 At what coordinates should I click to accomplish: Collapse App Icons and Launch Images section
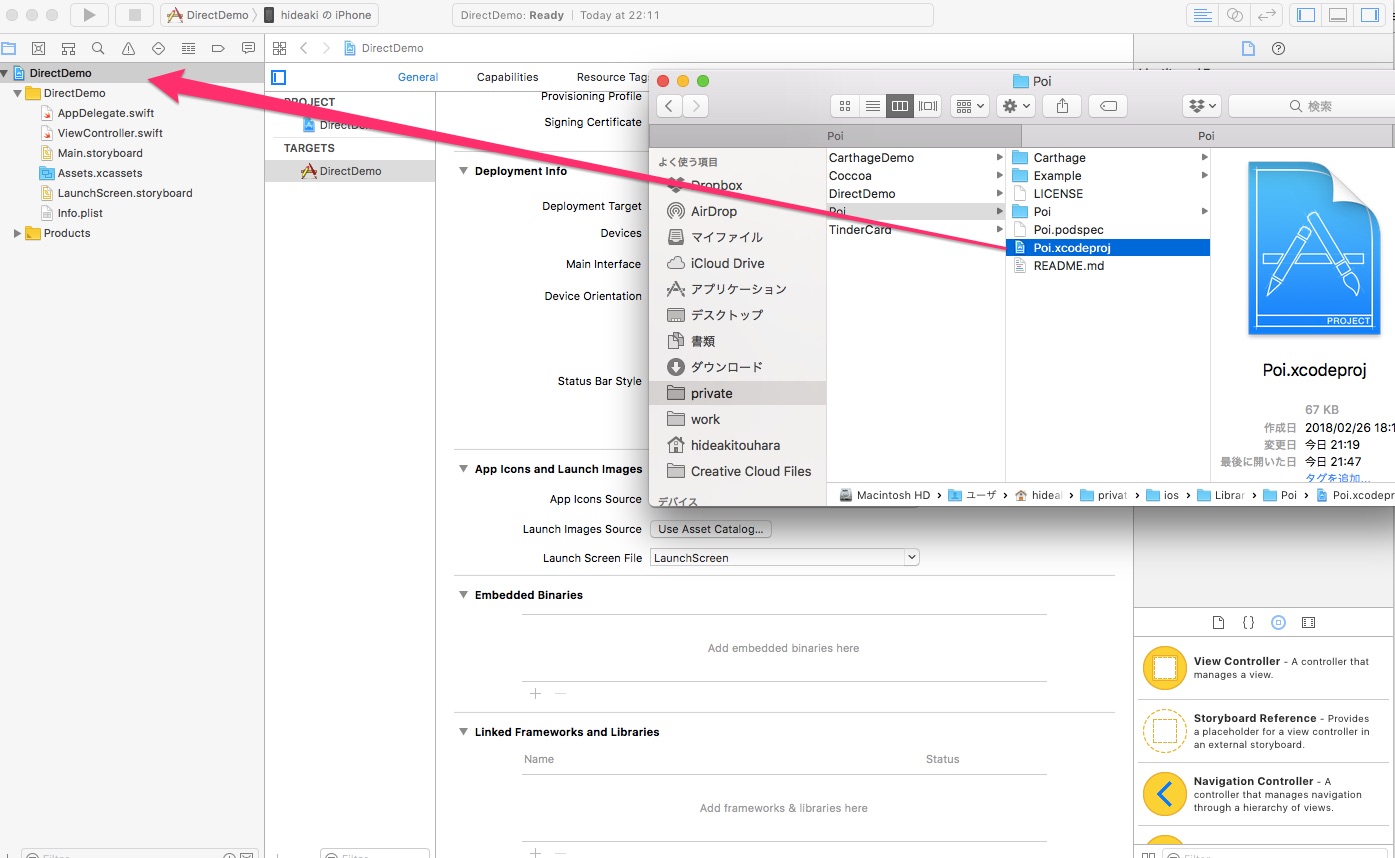(464, 469)
